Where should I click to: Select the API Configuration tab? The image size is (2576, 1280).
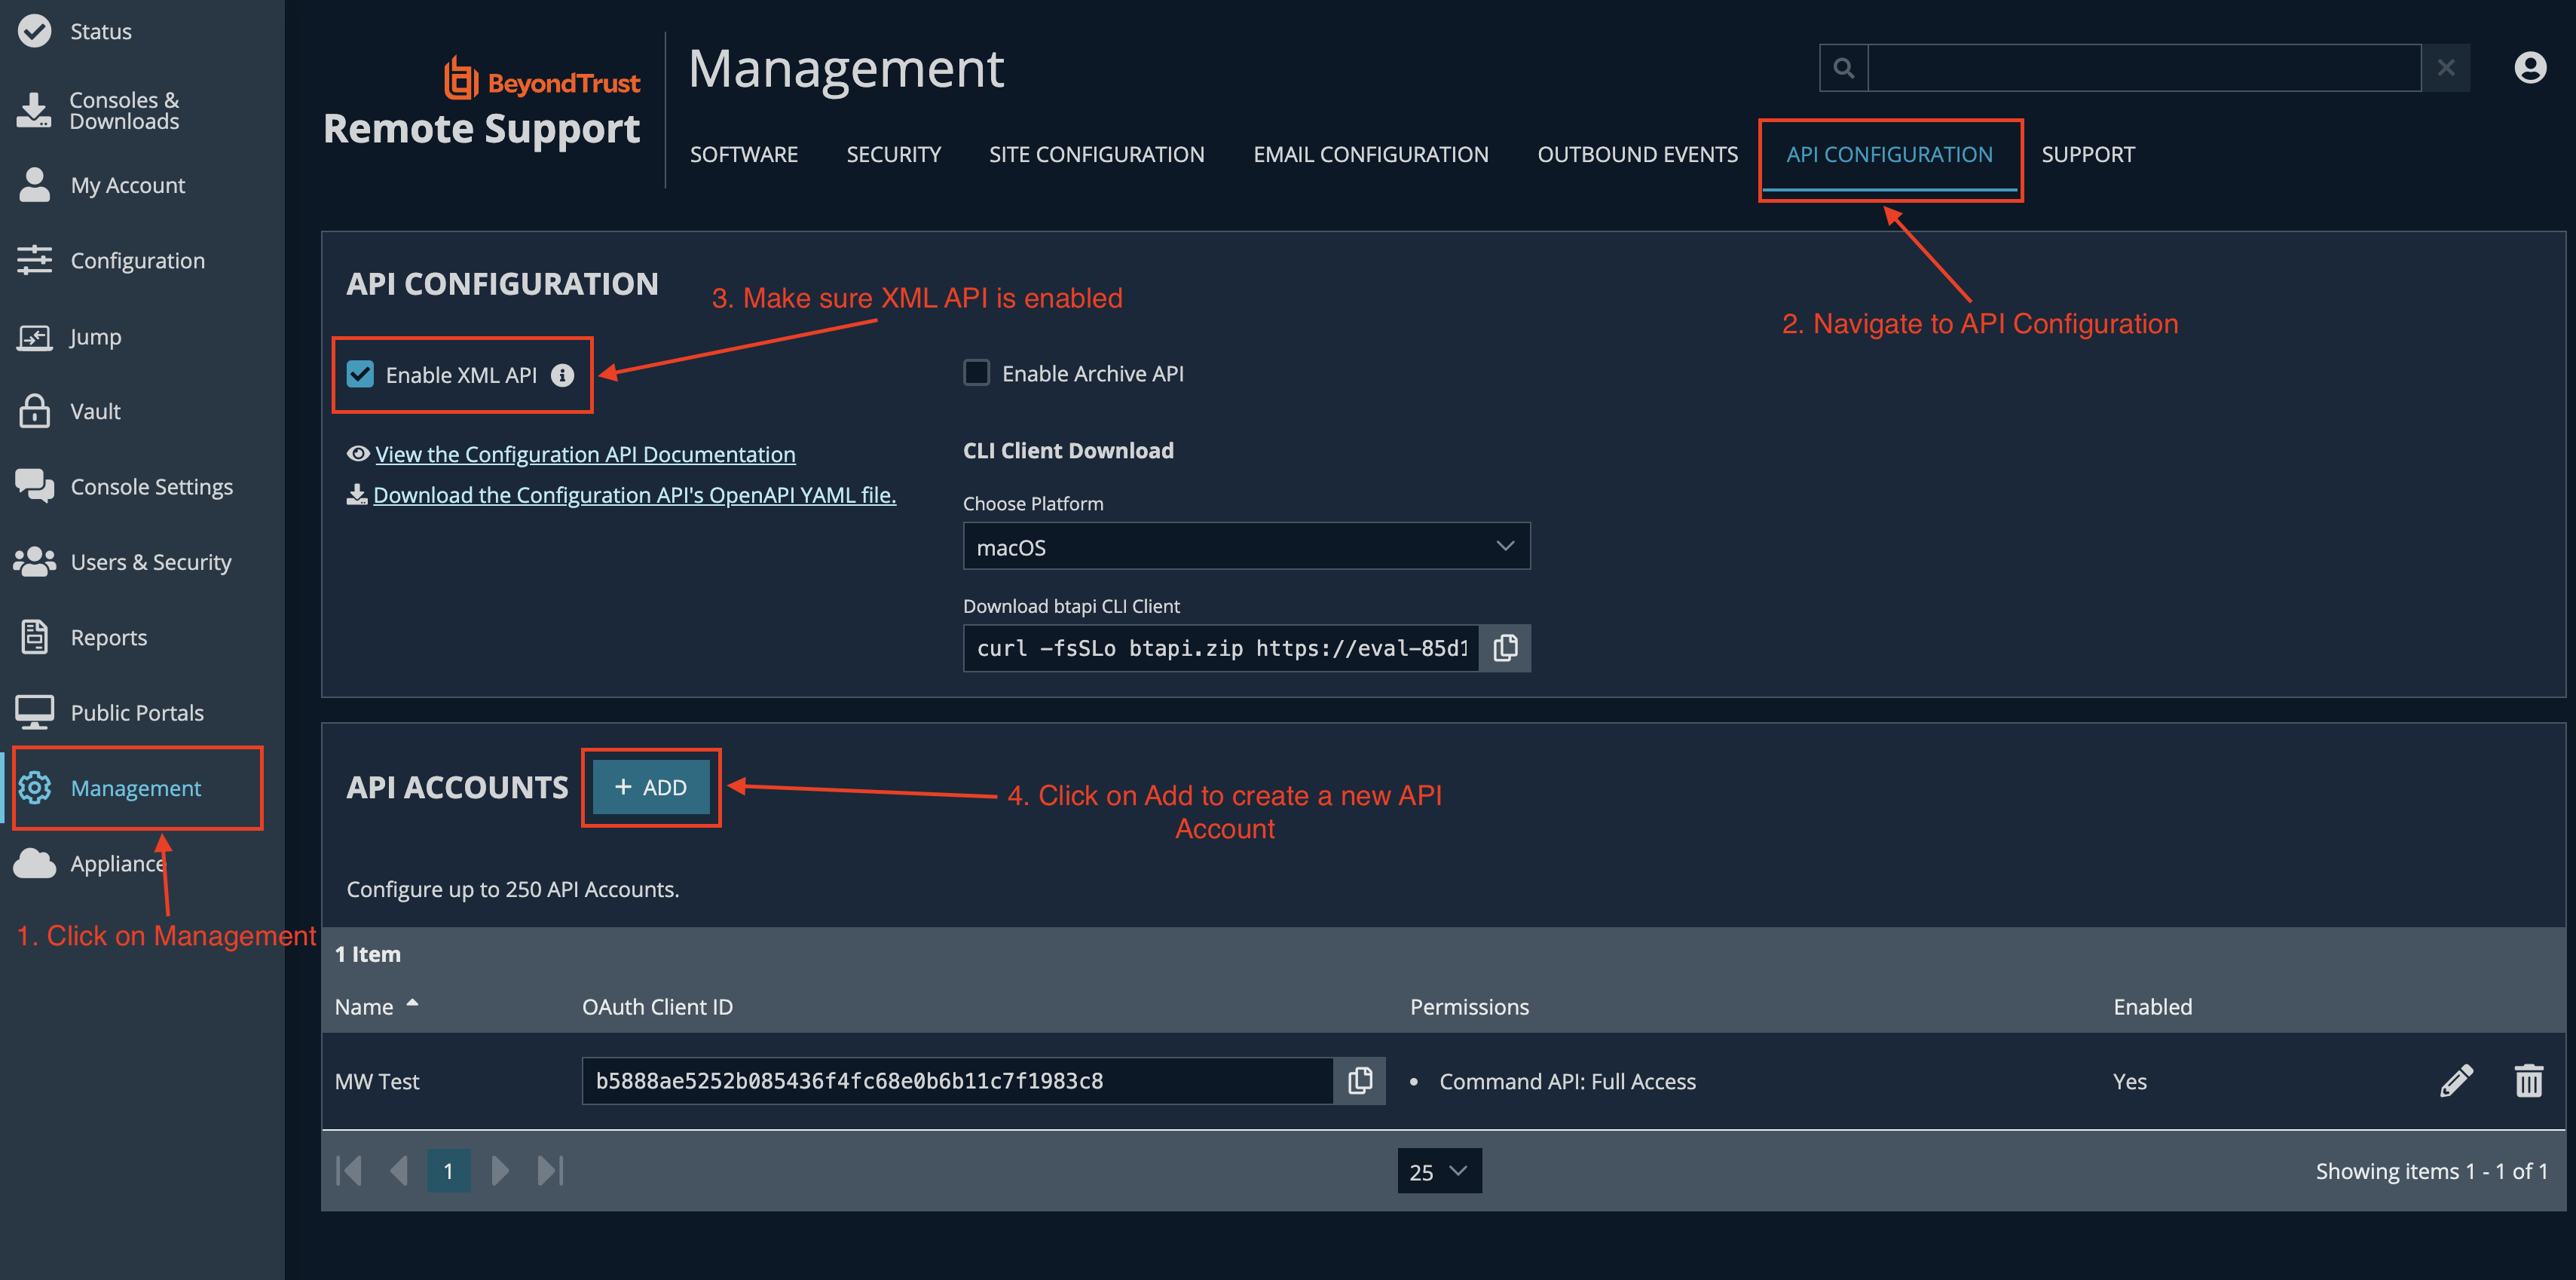tap(1889, 154)
